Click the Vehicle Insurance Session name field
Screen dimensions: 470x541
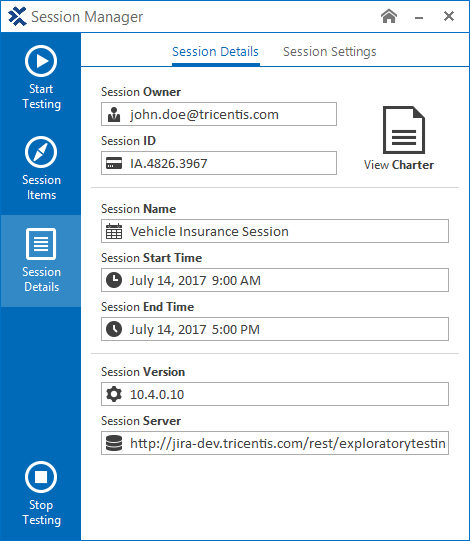click(x=275, y=231)
